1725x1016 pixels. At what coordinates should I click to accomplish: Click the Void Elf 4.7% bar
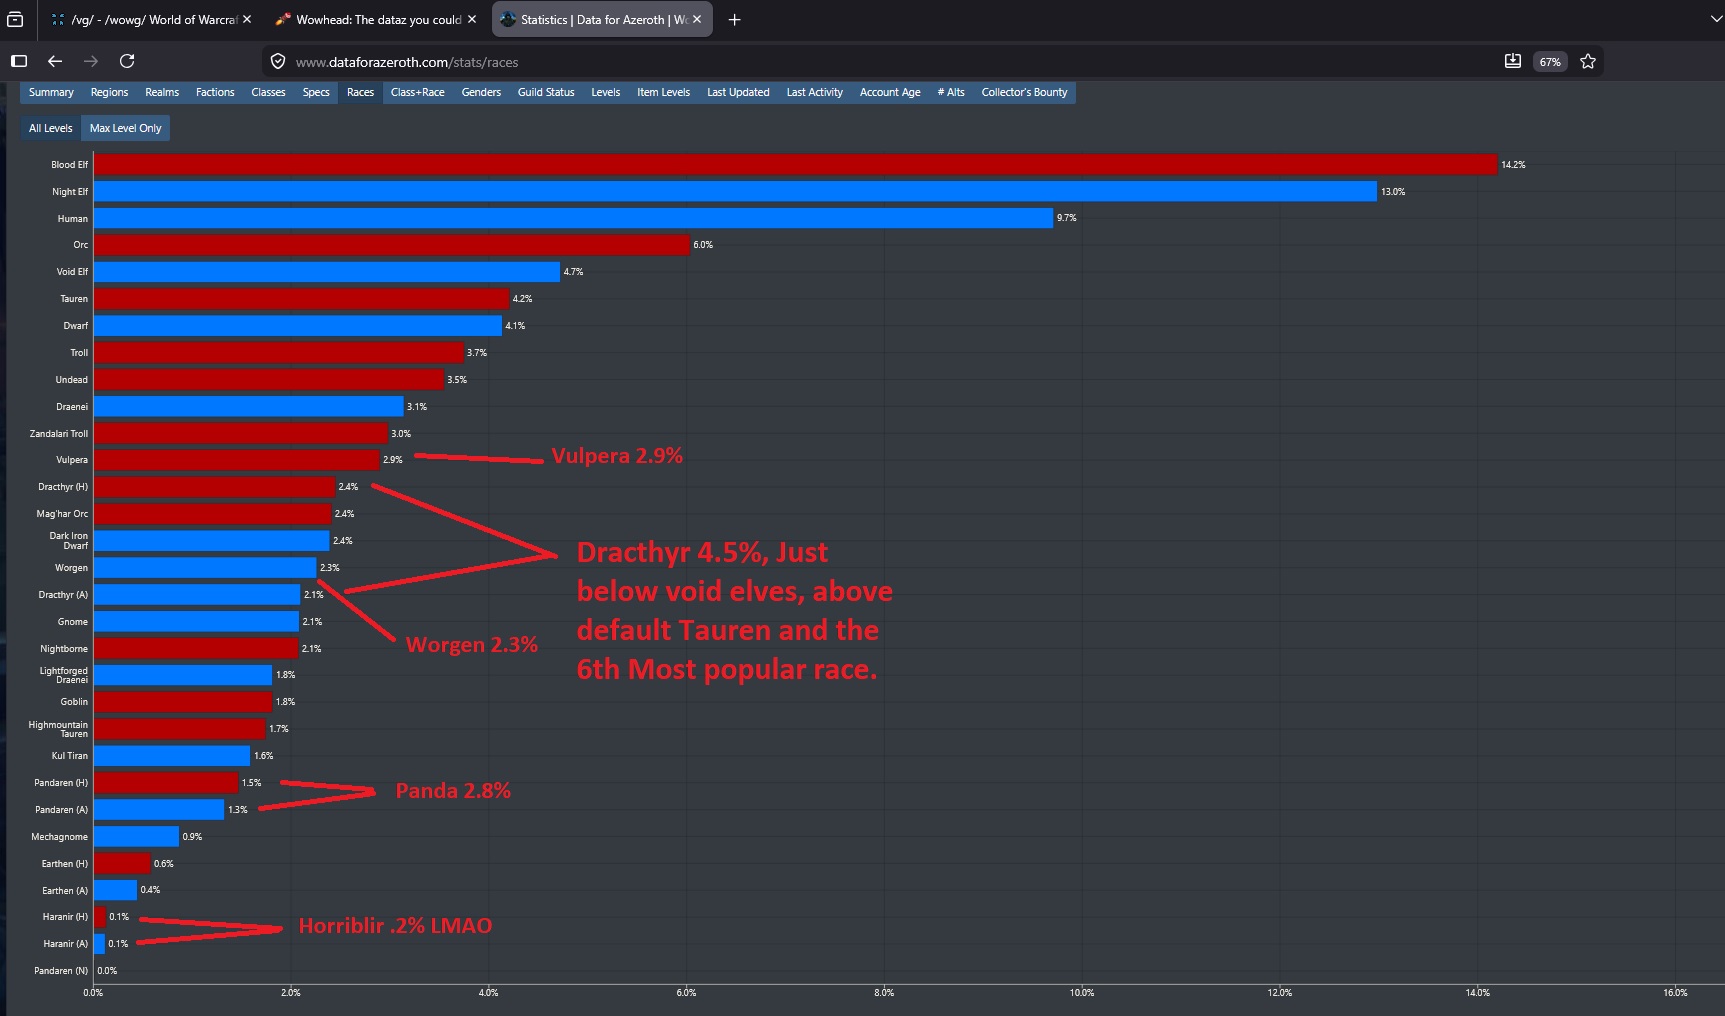[x=327, y=272]
